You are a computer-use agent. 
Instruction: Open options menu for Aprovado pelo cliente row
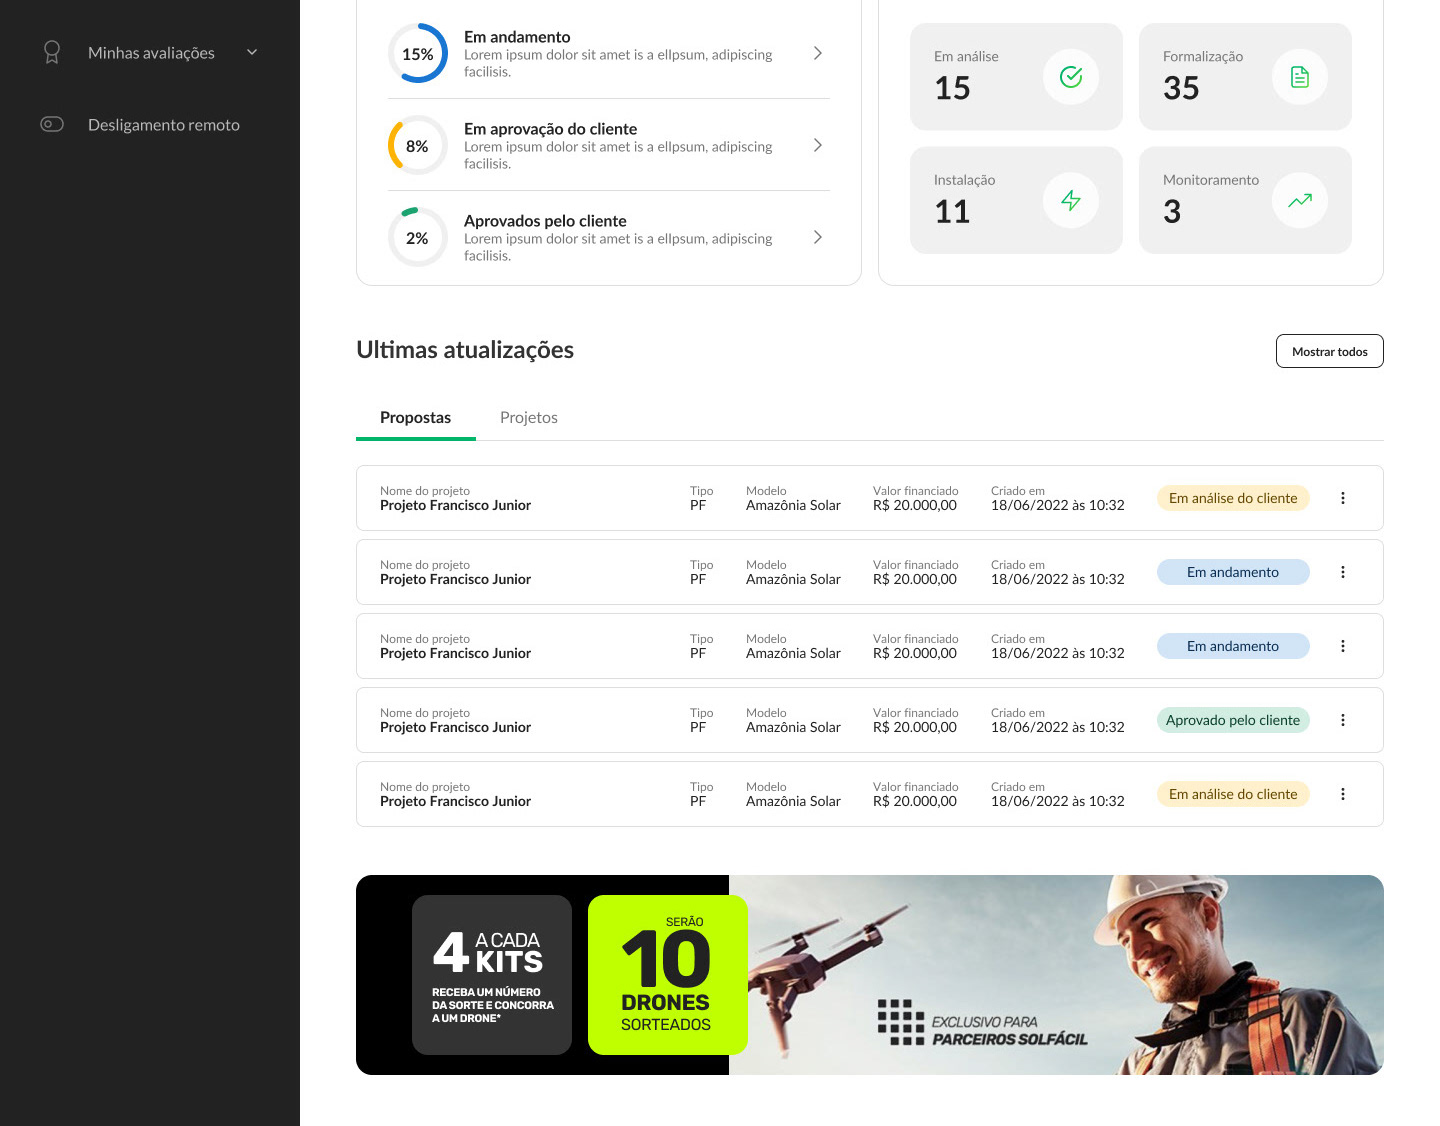tap(1343, 720)
